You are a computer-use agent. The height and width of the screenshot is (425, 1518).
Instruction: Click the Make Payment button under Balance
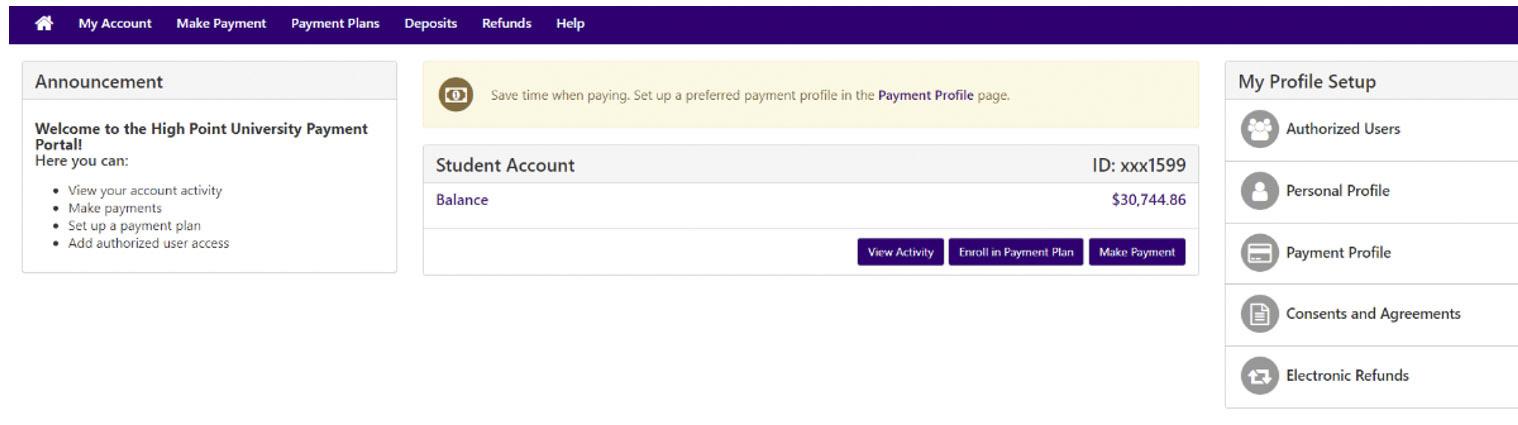click(x=1137, y=253)
